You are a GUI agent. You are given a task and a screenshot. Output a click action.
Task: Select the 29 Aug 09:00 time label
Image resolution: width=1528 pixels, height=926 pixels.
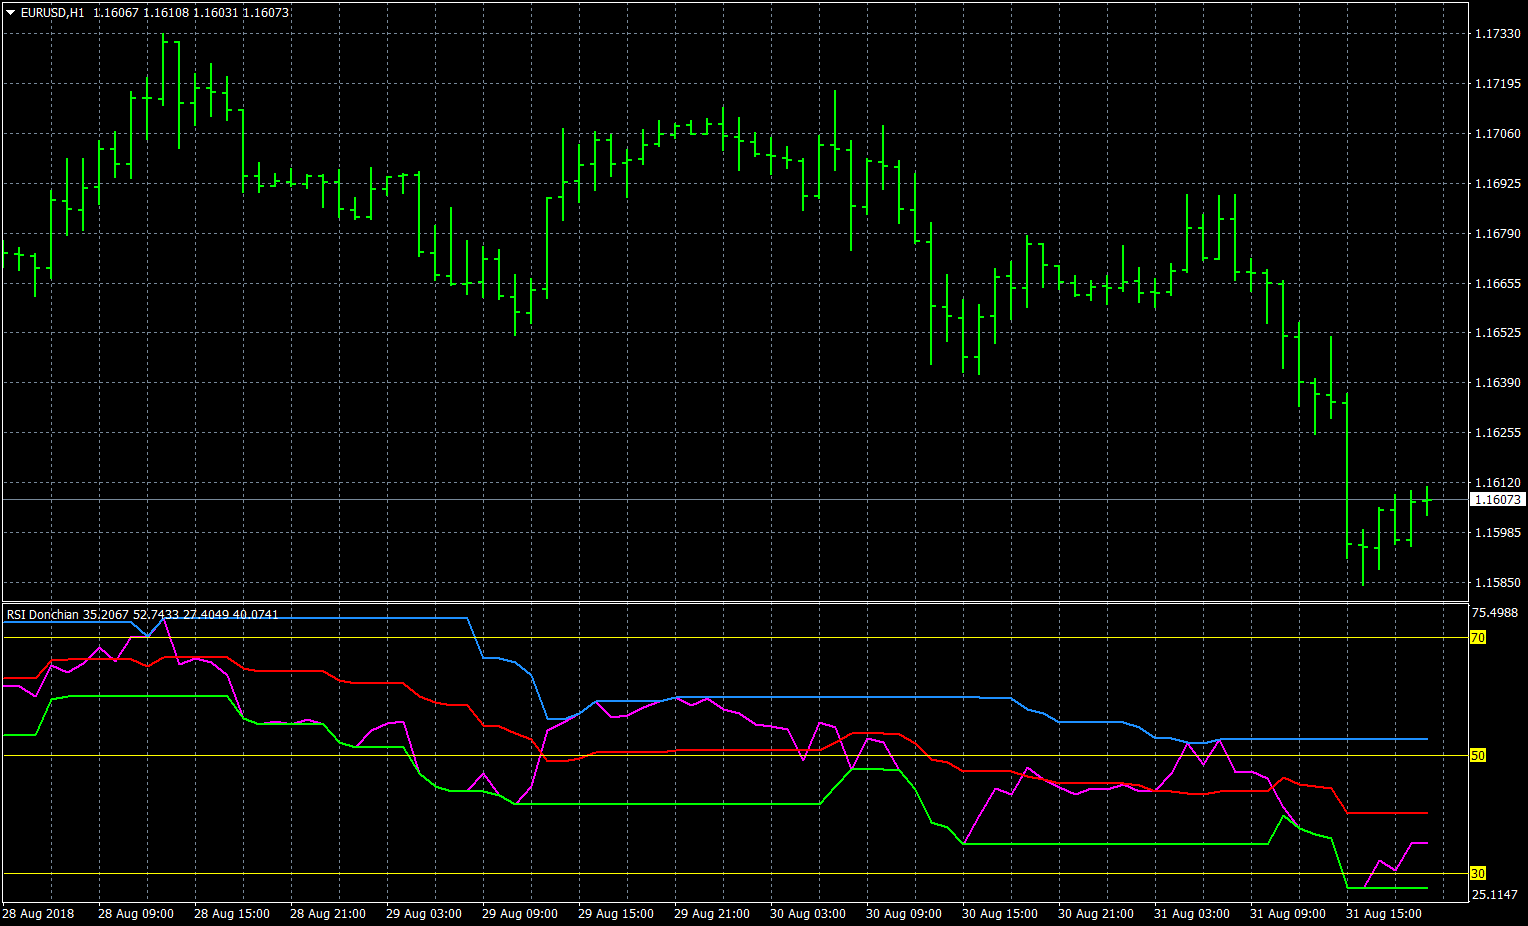pos(520,914)
